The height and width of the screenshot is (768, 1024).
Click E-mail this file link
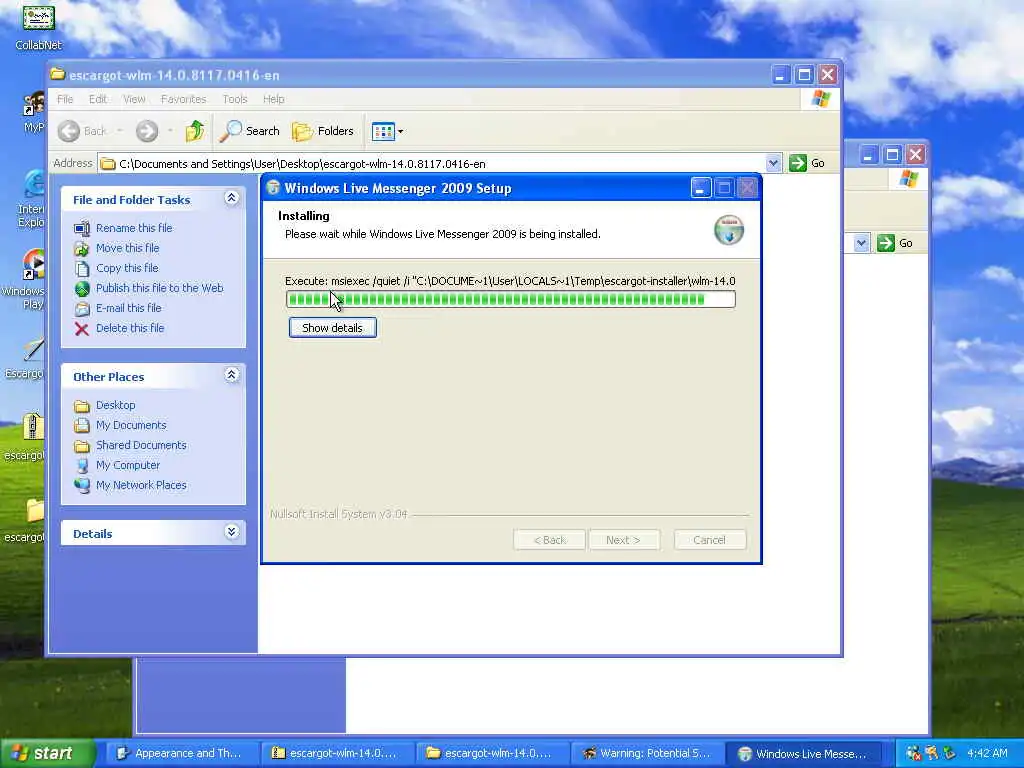129,308
